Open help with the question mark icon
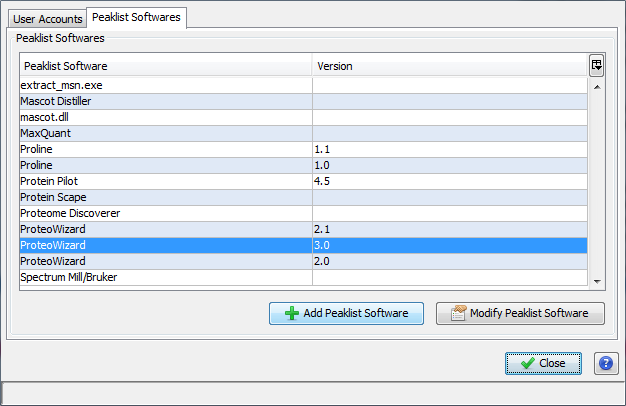 click(606, 363)
